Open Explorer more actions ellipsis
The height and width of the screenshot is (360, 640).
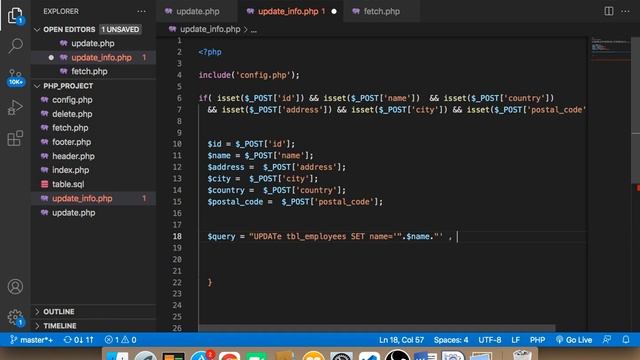141,11
